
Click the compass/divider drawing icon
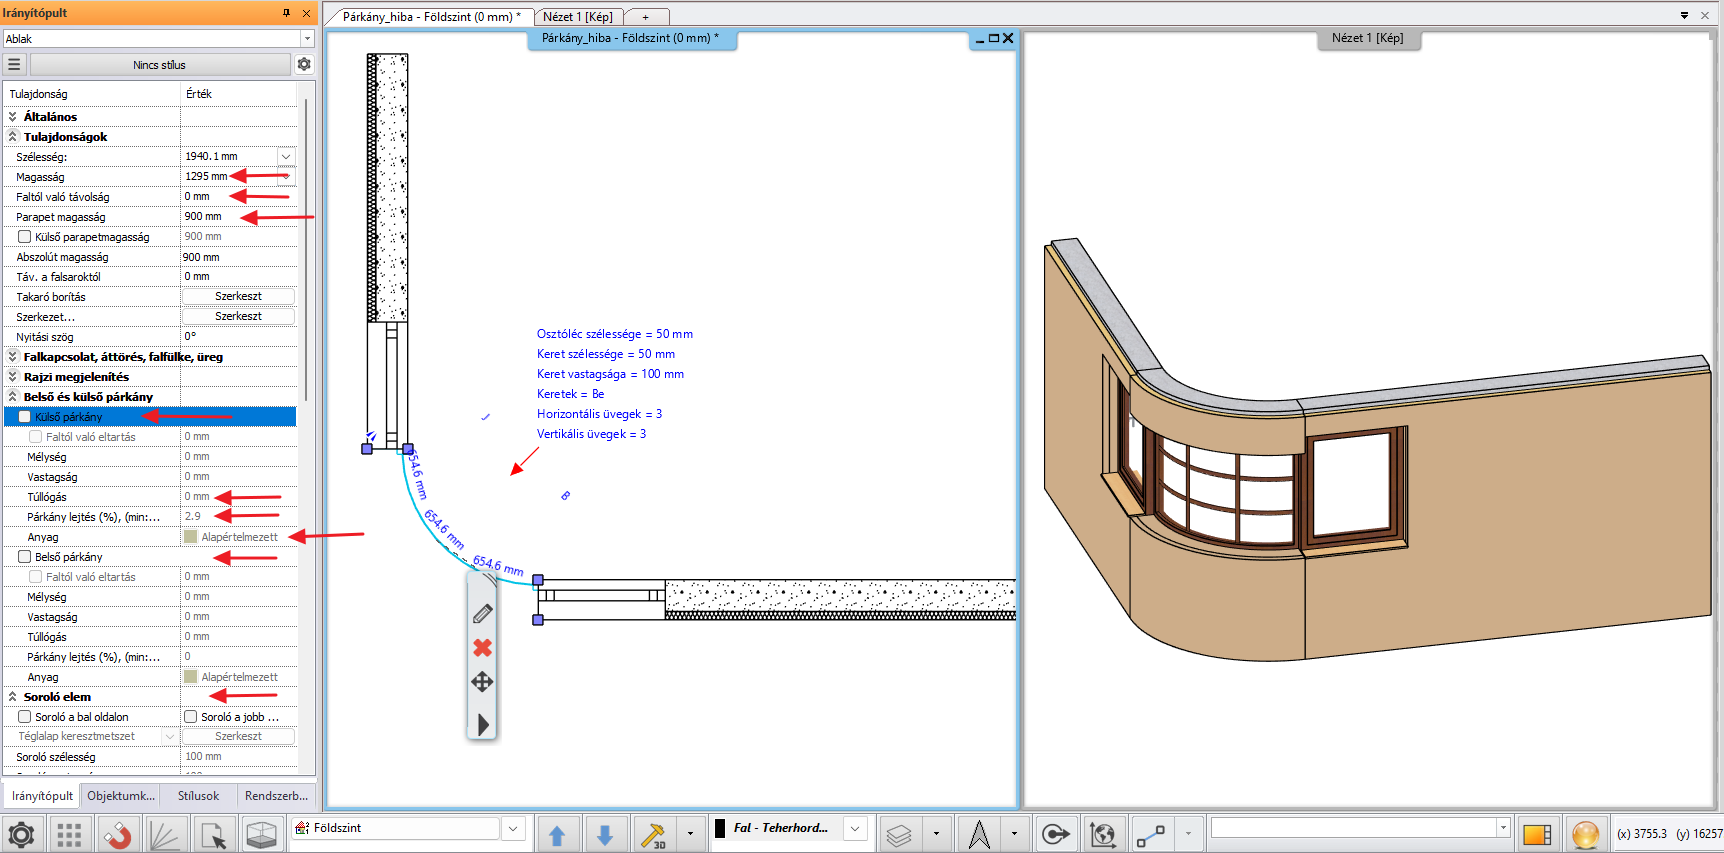(979, 834)
